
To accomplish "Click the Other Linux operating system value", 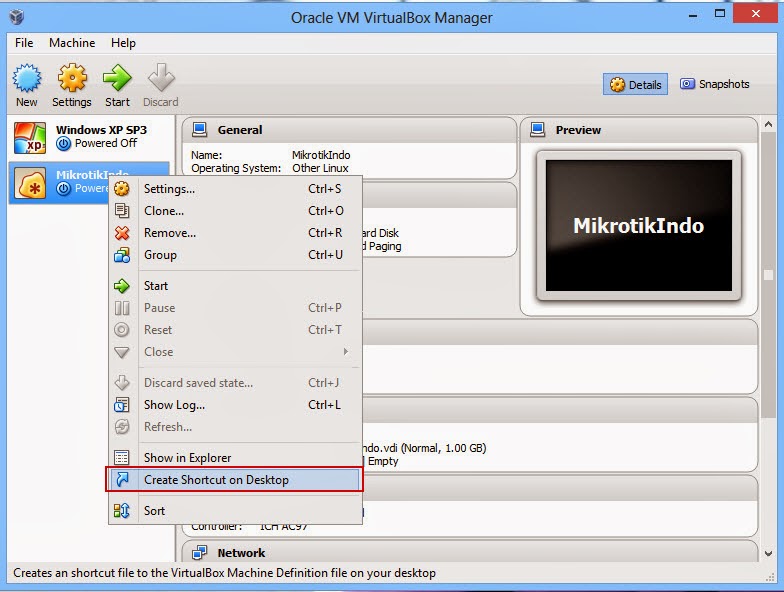I will 320,168.
